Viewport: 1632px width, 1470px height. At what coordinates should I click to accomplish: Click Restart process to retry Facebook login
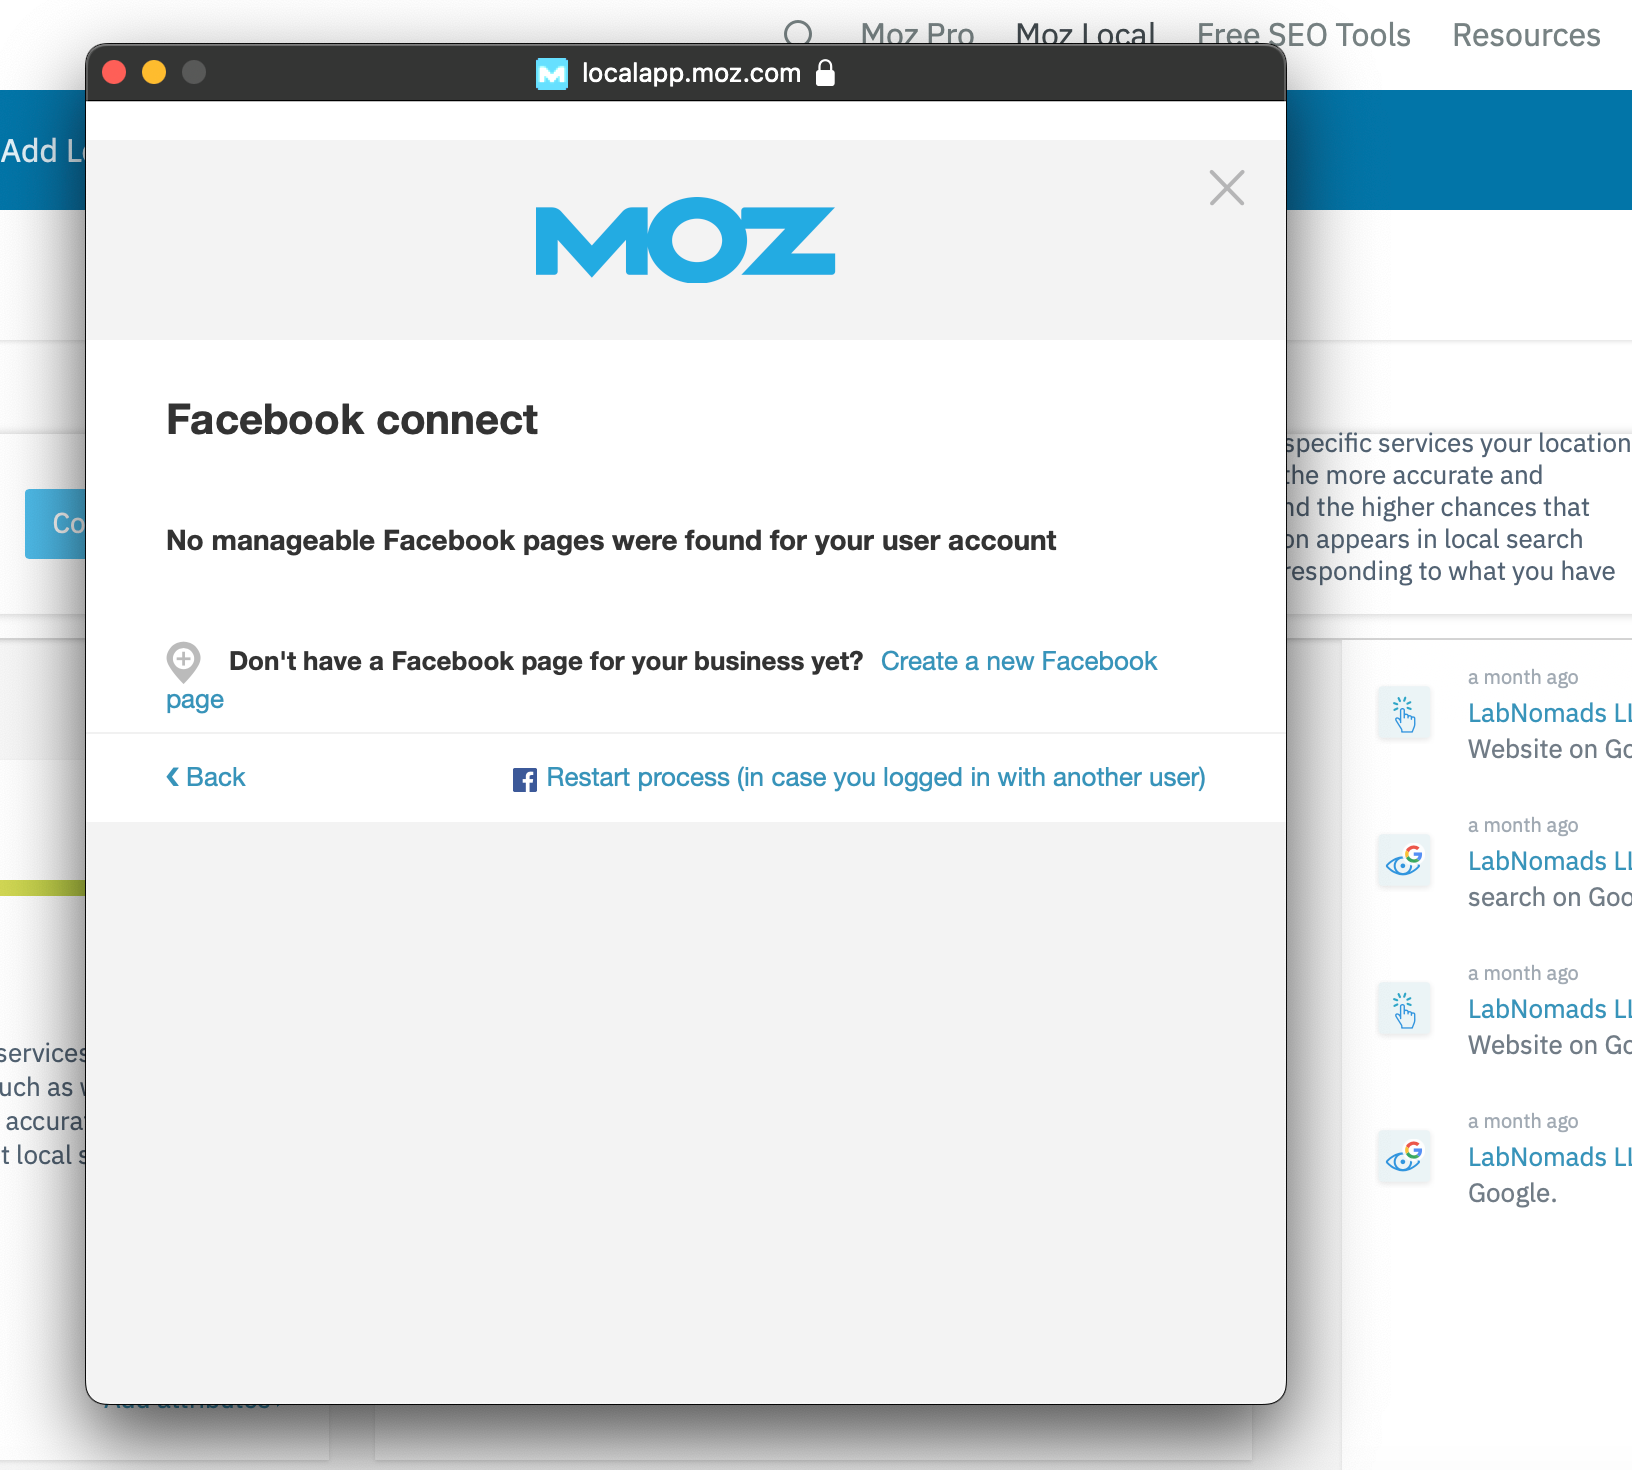pos(875,777)
